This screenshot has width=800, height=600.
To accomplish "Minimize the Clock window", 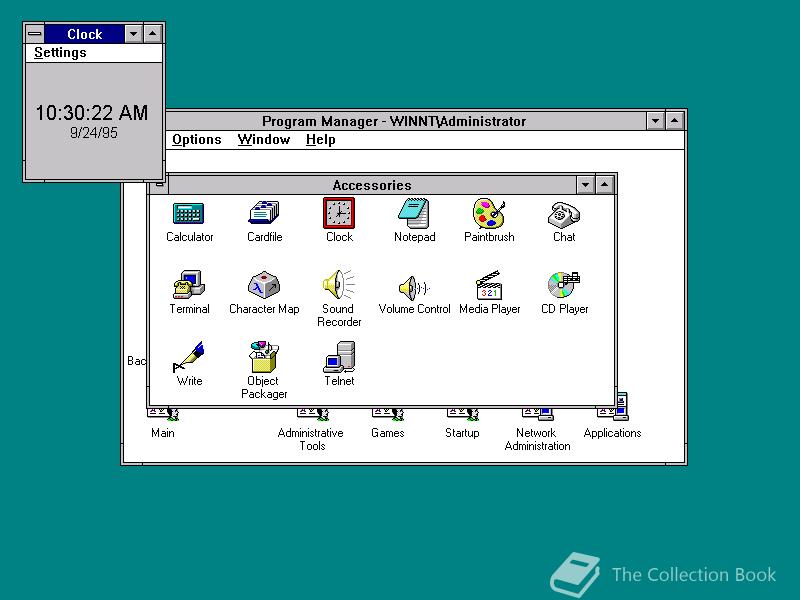I will [x=133, y=34].
